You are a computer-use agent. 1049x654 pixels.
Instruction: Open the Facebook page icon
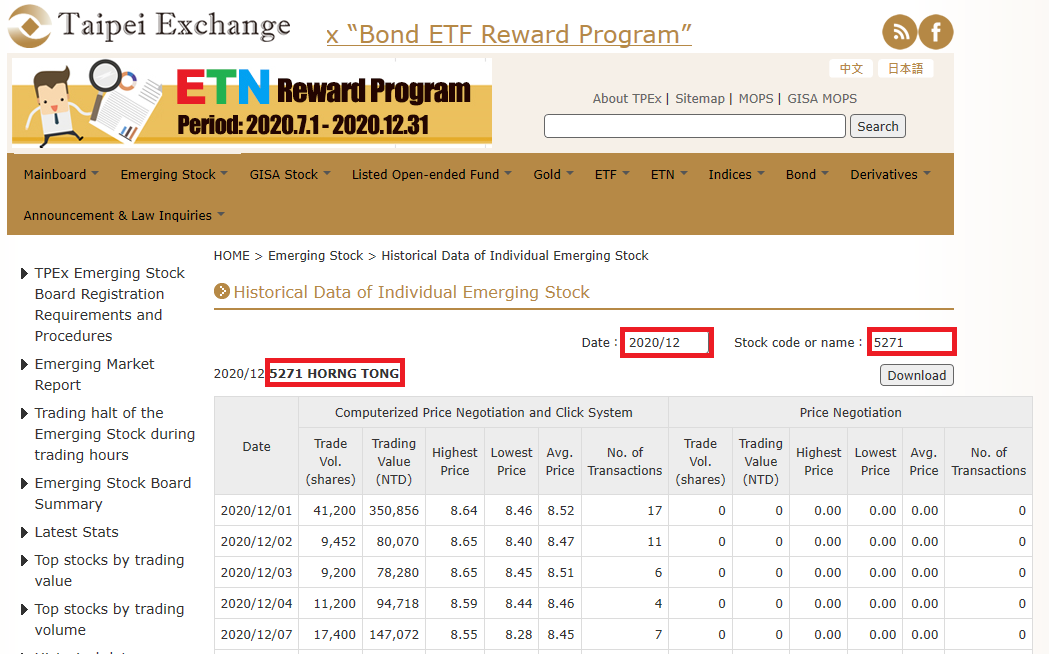(x=936, y=33)
